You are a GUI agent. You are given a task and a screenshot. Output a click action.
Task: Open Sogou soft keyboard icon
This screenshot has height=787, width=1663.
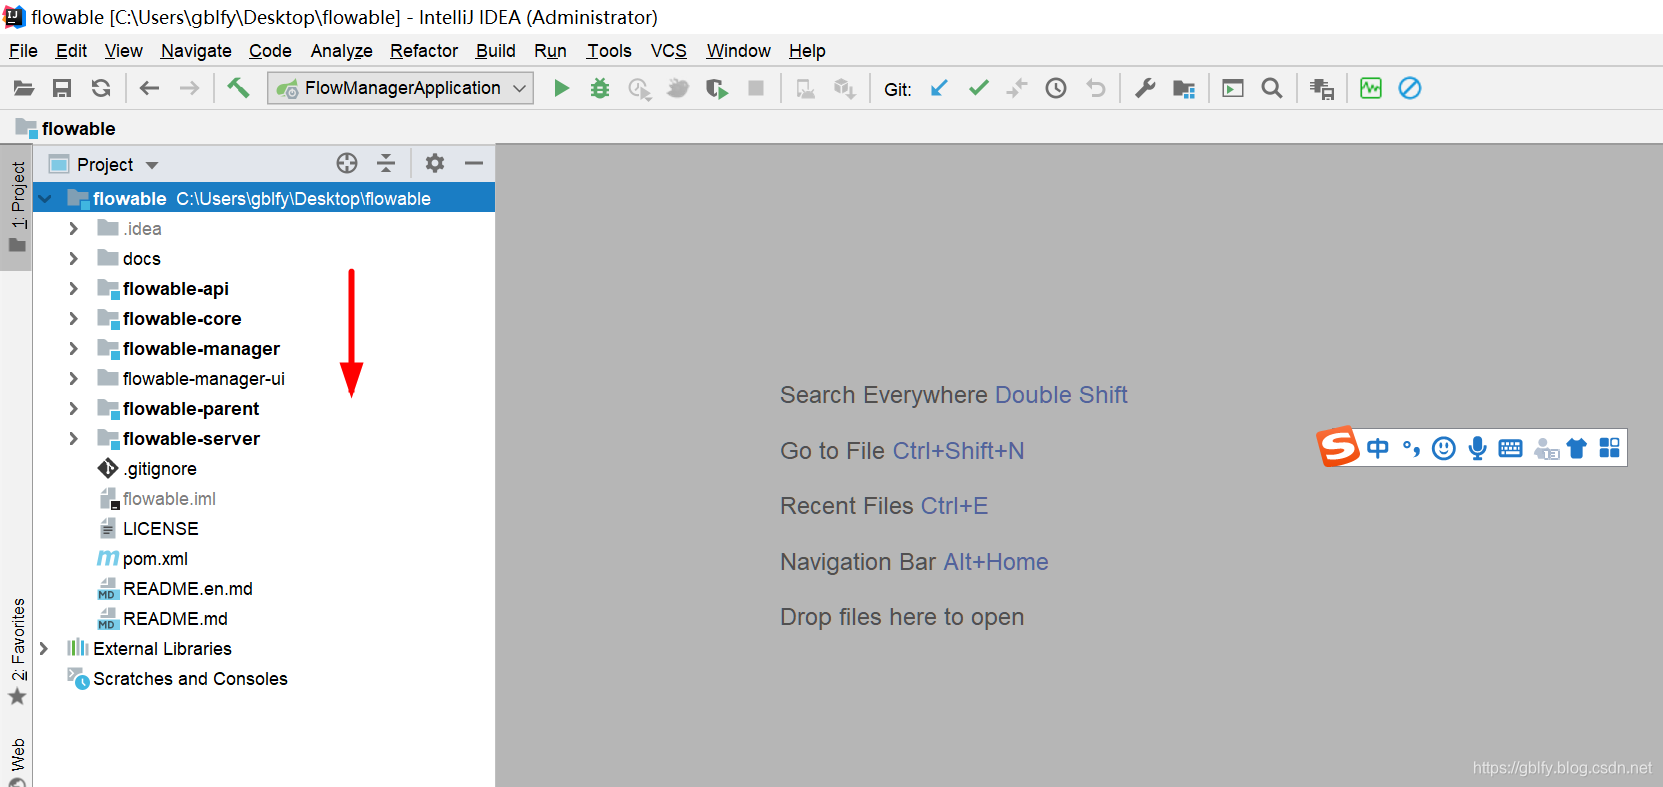[1511, 448]
